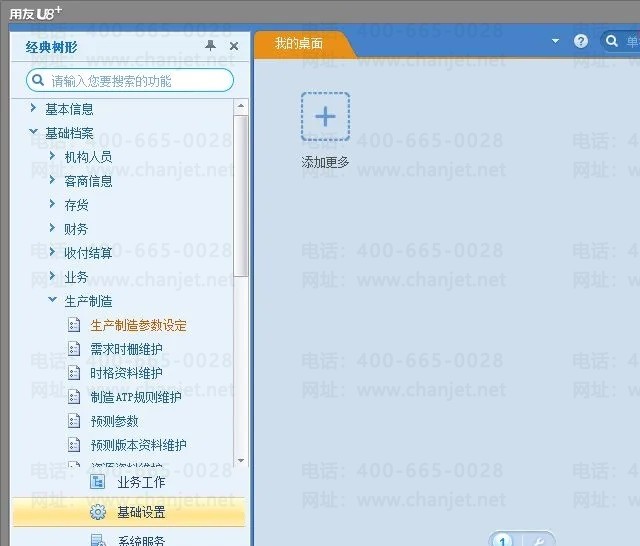640x546 pixels.
Task: Select the 基础档案 tree label
Action: 69,133
